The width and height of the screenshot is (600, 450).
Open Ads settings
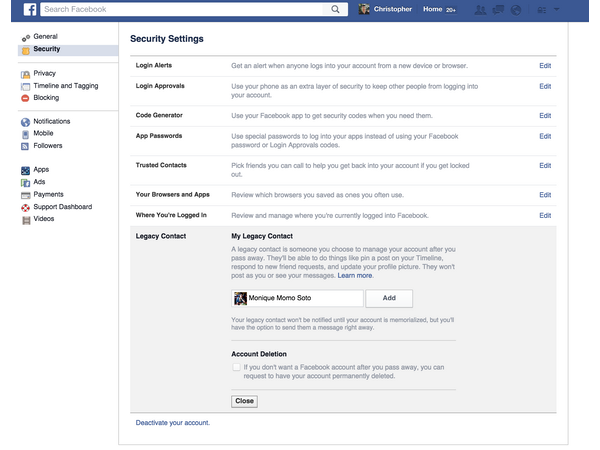(x=39, y=182)
